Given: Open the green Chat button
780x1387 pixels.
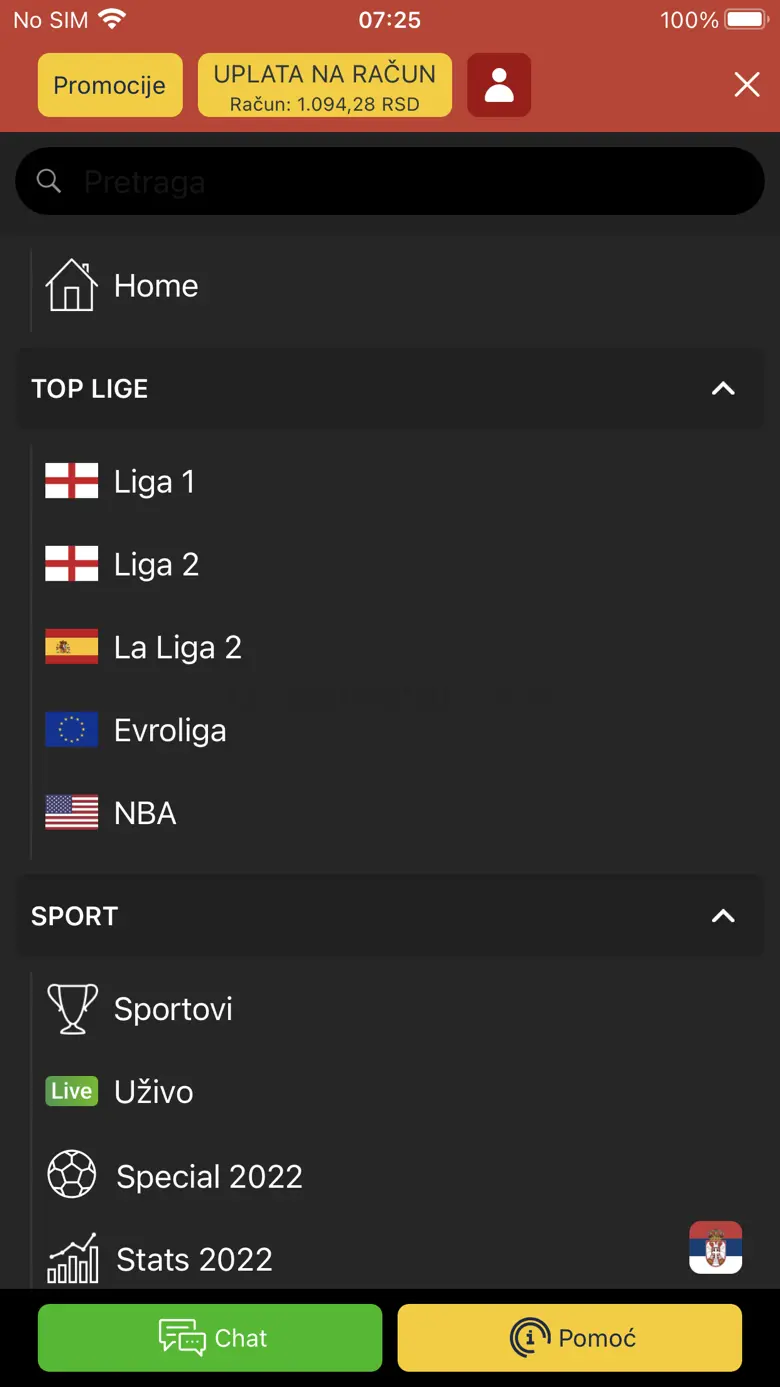Looking at the screenshot, I should [x=210, y=1337].
